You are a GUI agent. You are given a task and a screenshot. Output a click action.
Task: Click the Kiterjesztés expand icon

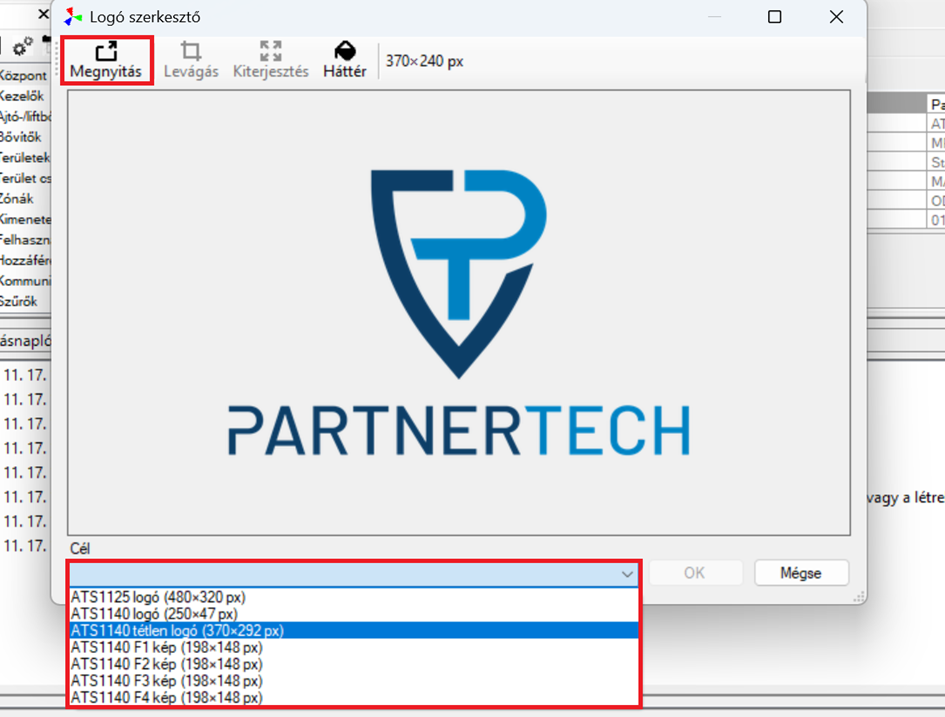270,52
